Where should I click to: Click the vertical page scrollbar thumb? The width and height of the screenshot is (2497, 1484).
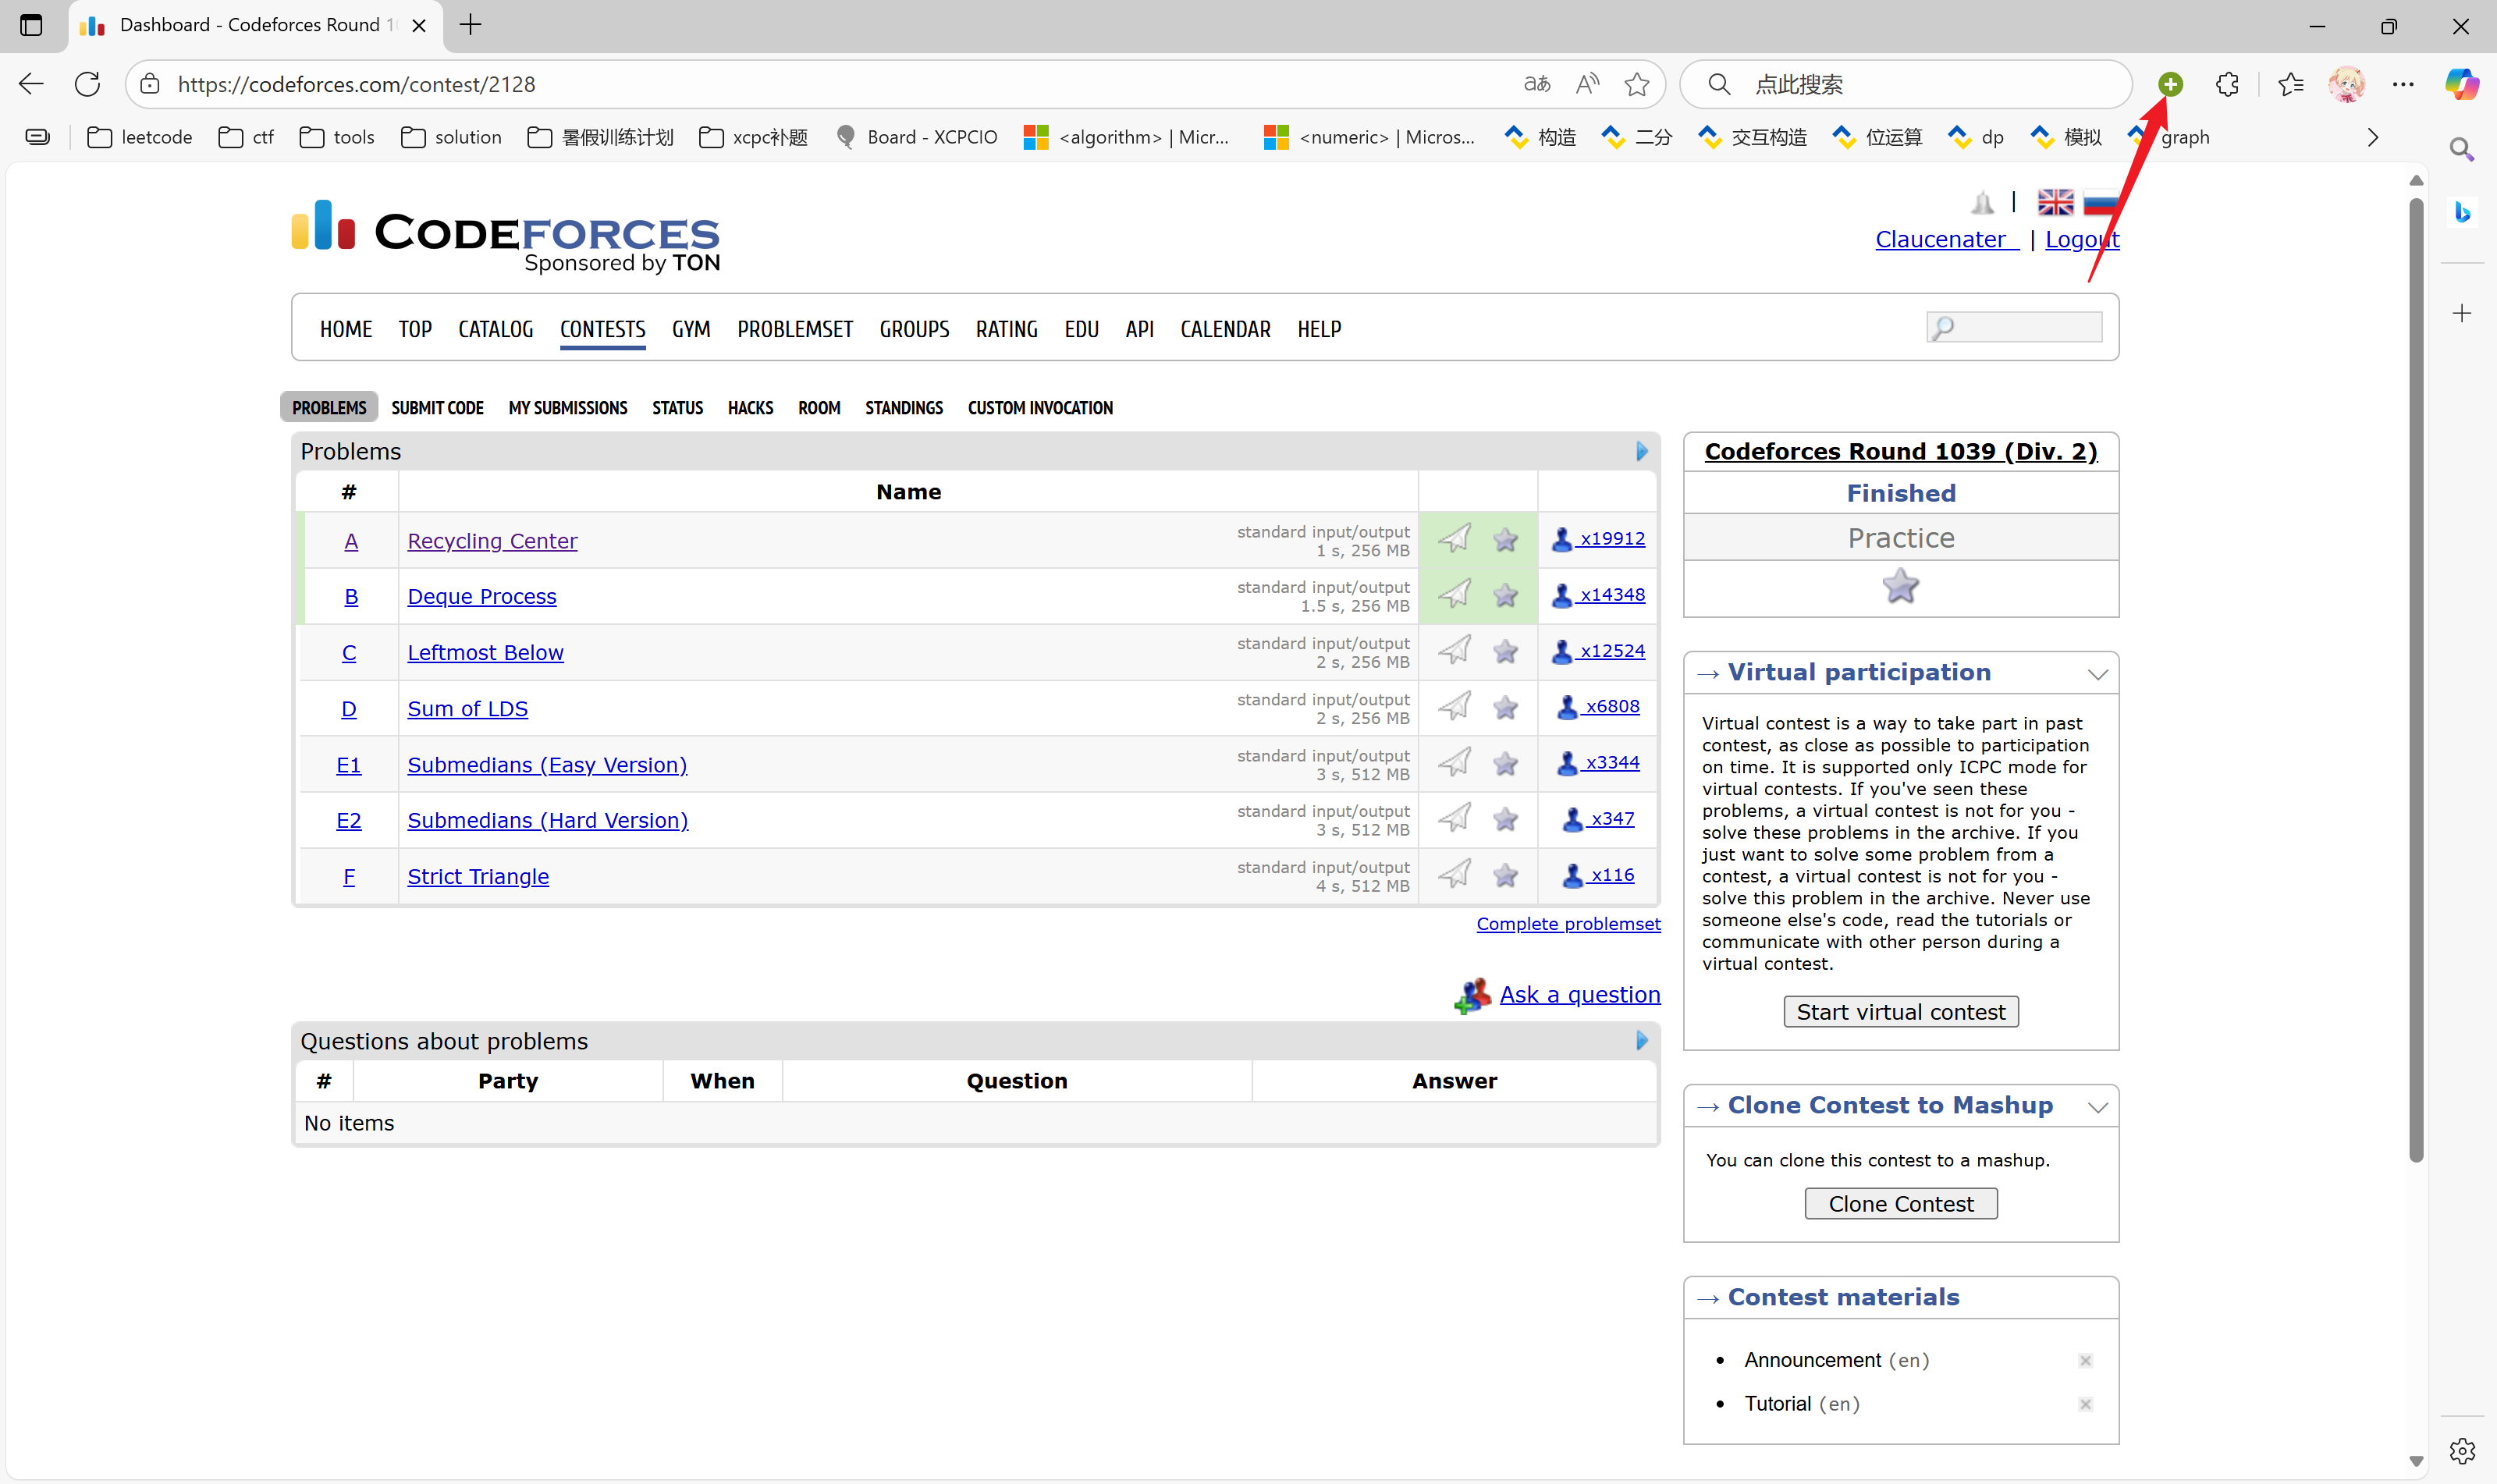[2415, 680]
